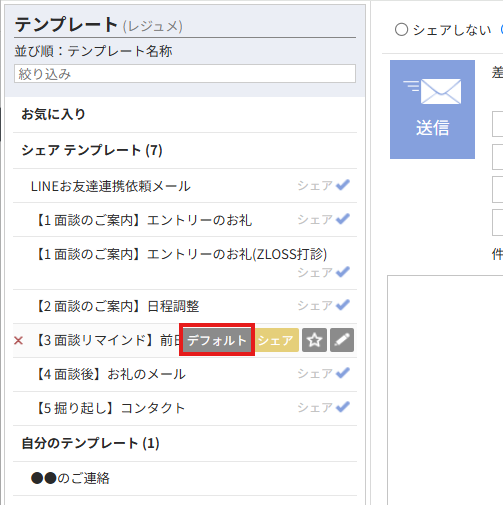Viewport: 503px width, 505px height.
Task: Collapse the 自分のテンプレート (1) section
Action: (90, 443)
